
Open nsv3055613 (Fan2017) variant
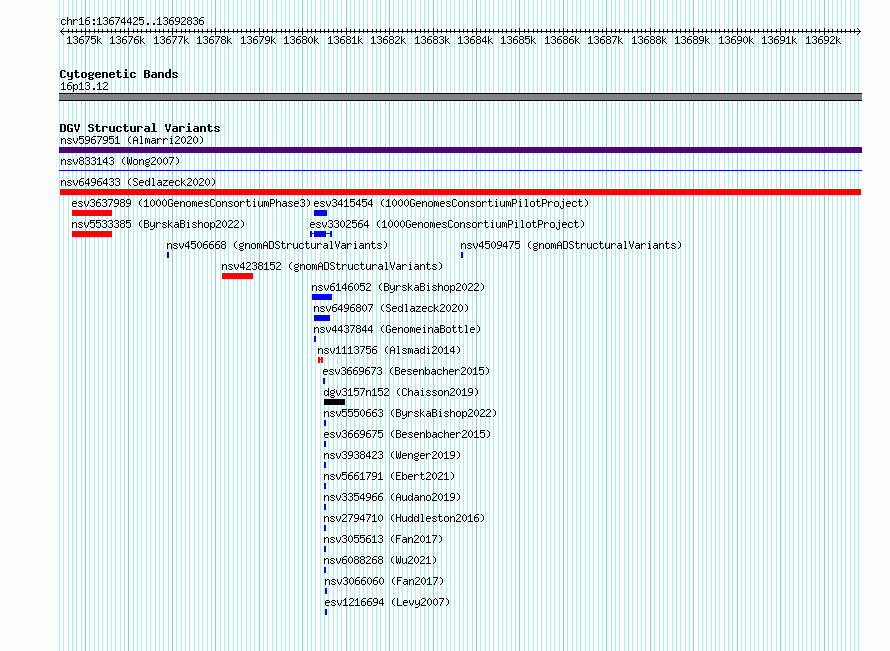(x=383, y=539)
